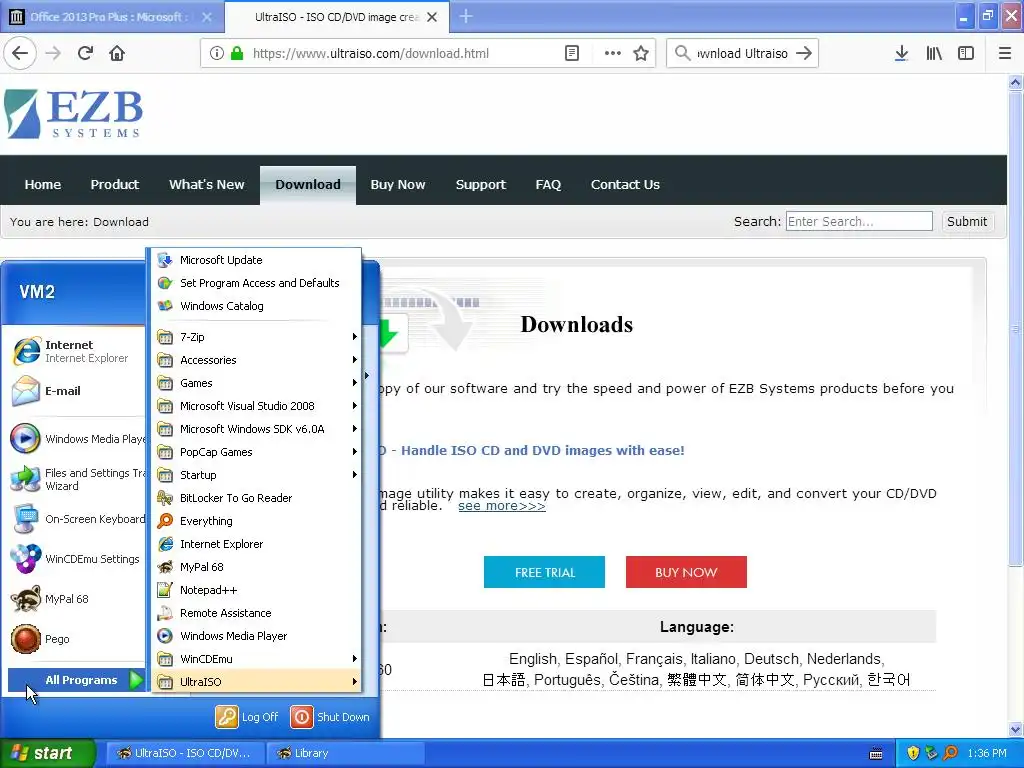Open the browser home page
The width and height of the screenshot is (1024, 768).
point(117,53)
